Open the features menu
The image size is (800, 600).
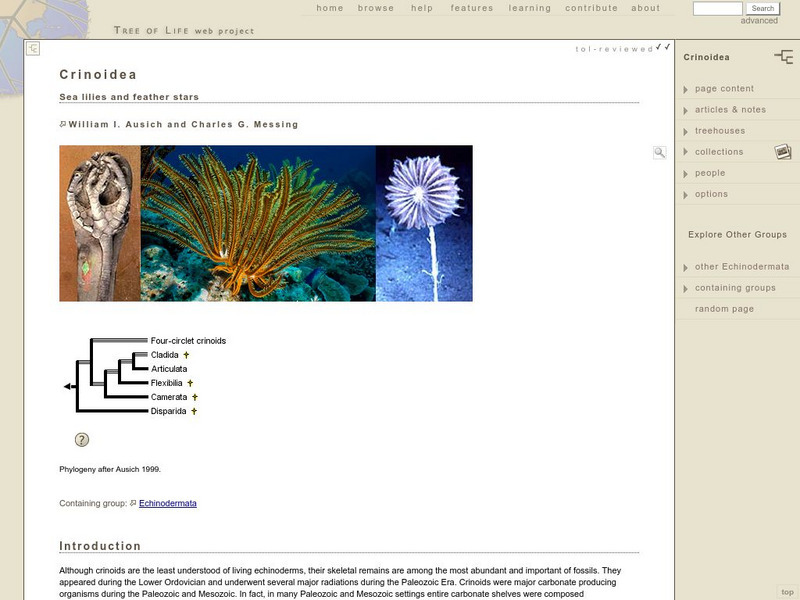coord(471,8)
